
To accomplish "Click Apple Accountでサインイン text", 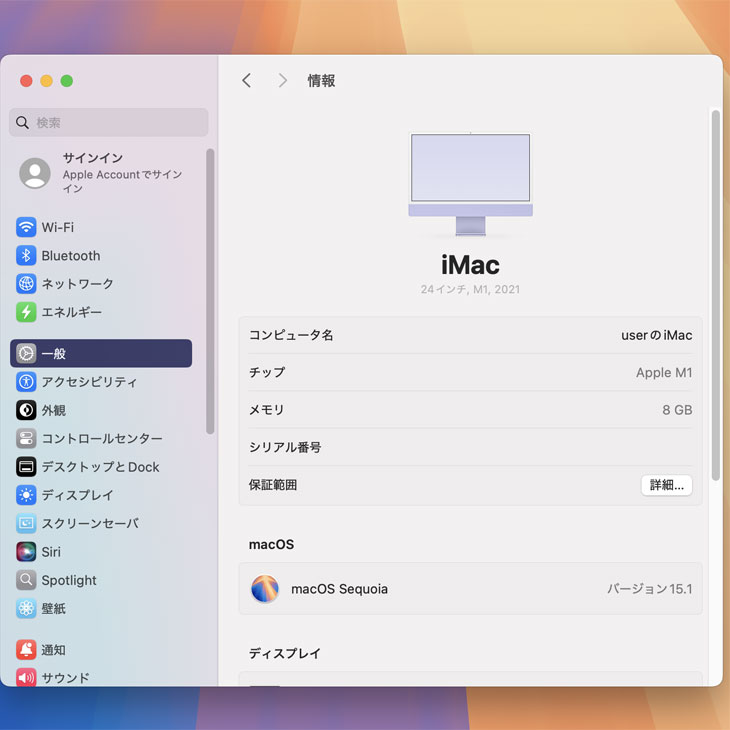I will 122,181.
